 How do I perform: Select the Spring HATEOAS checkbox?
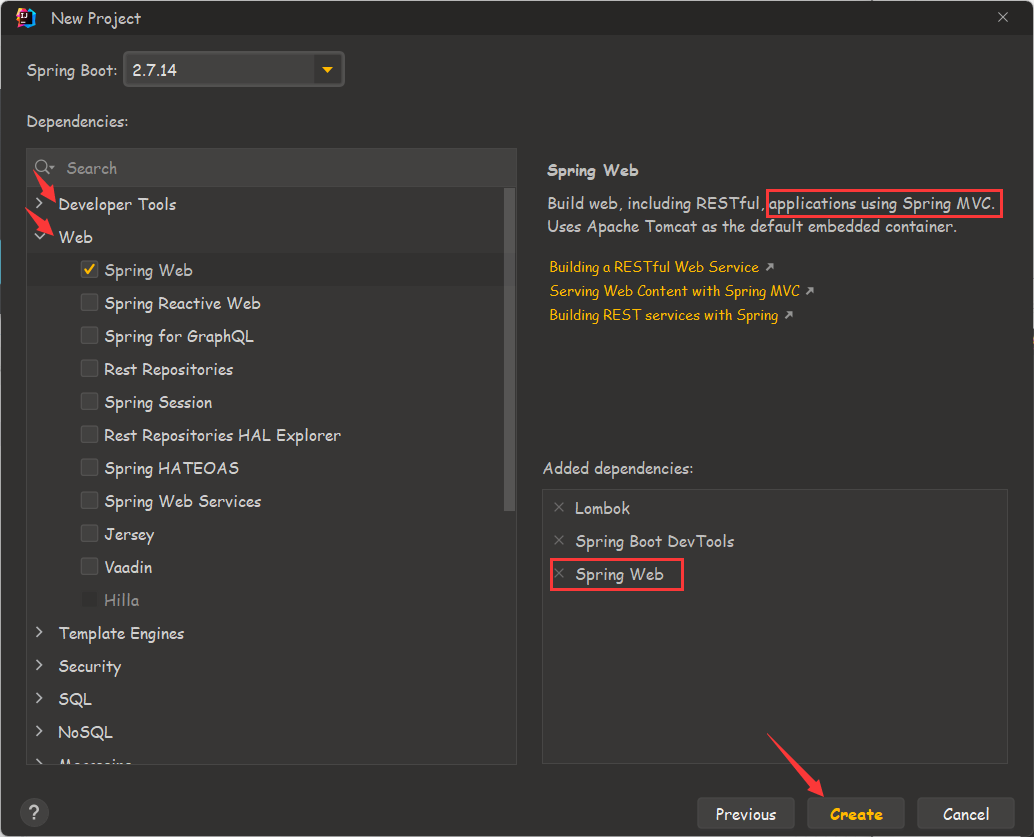[89, 468]
